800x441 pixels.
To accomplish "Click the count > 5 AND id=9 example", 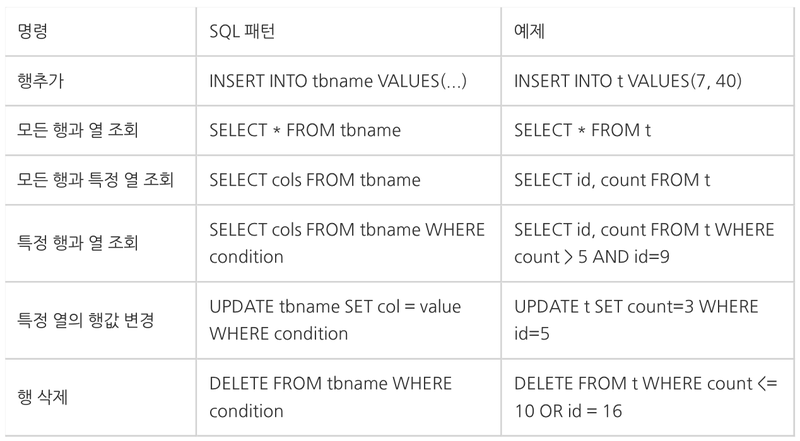I will click(x=592, y=257).
